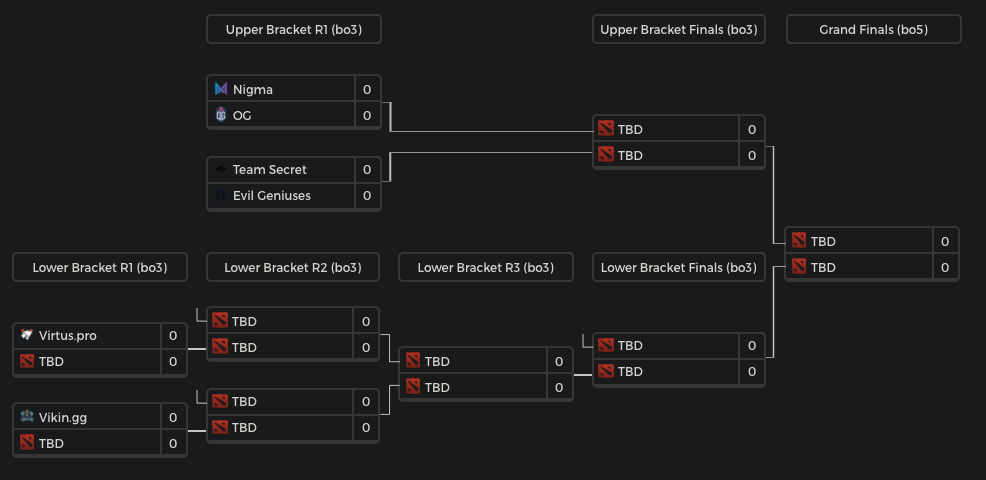Image resolution: width=986 pixels, height=480 pixels.
Task: Click the Team Secret logo icon
Action: 221,170
